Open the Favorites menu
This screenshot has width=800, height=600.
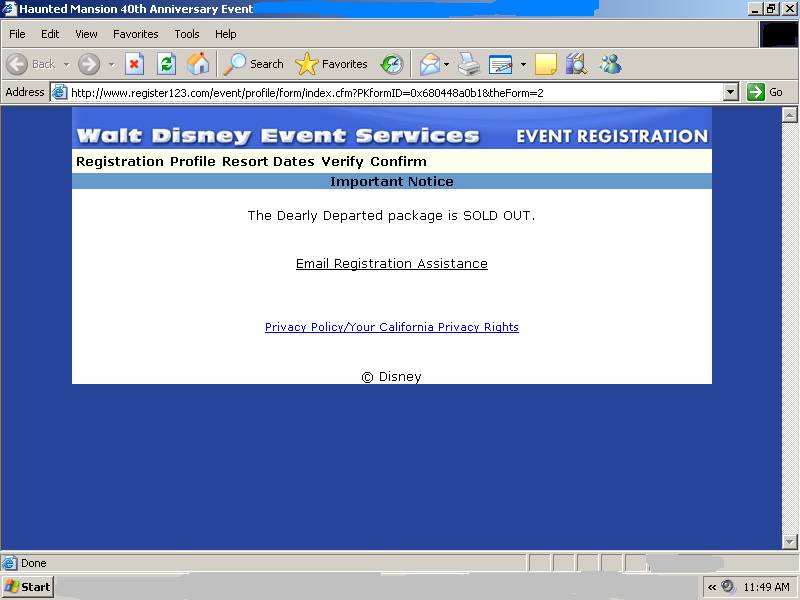click(x=136, y=34)
